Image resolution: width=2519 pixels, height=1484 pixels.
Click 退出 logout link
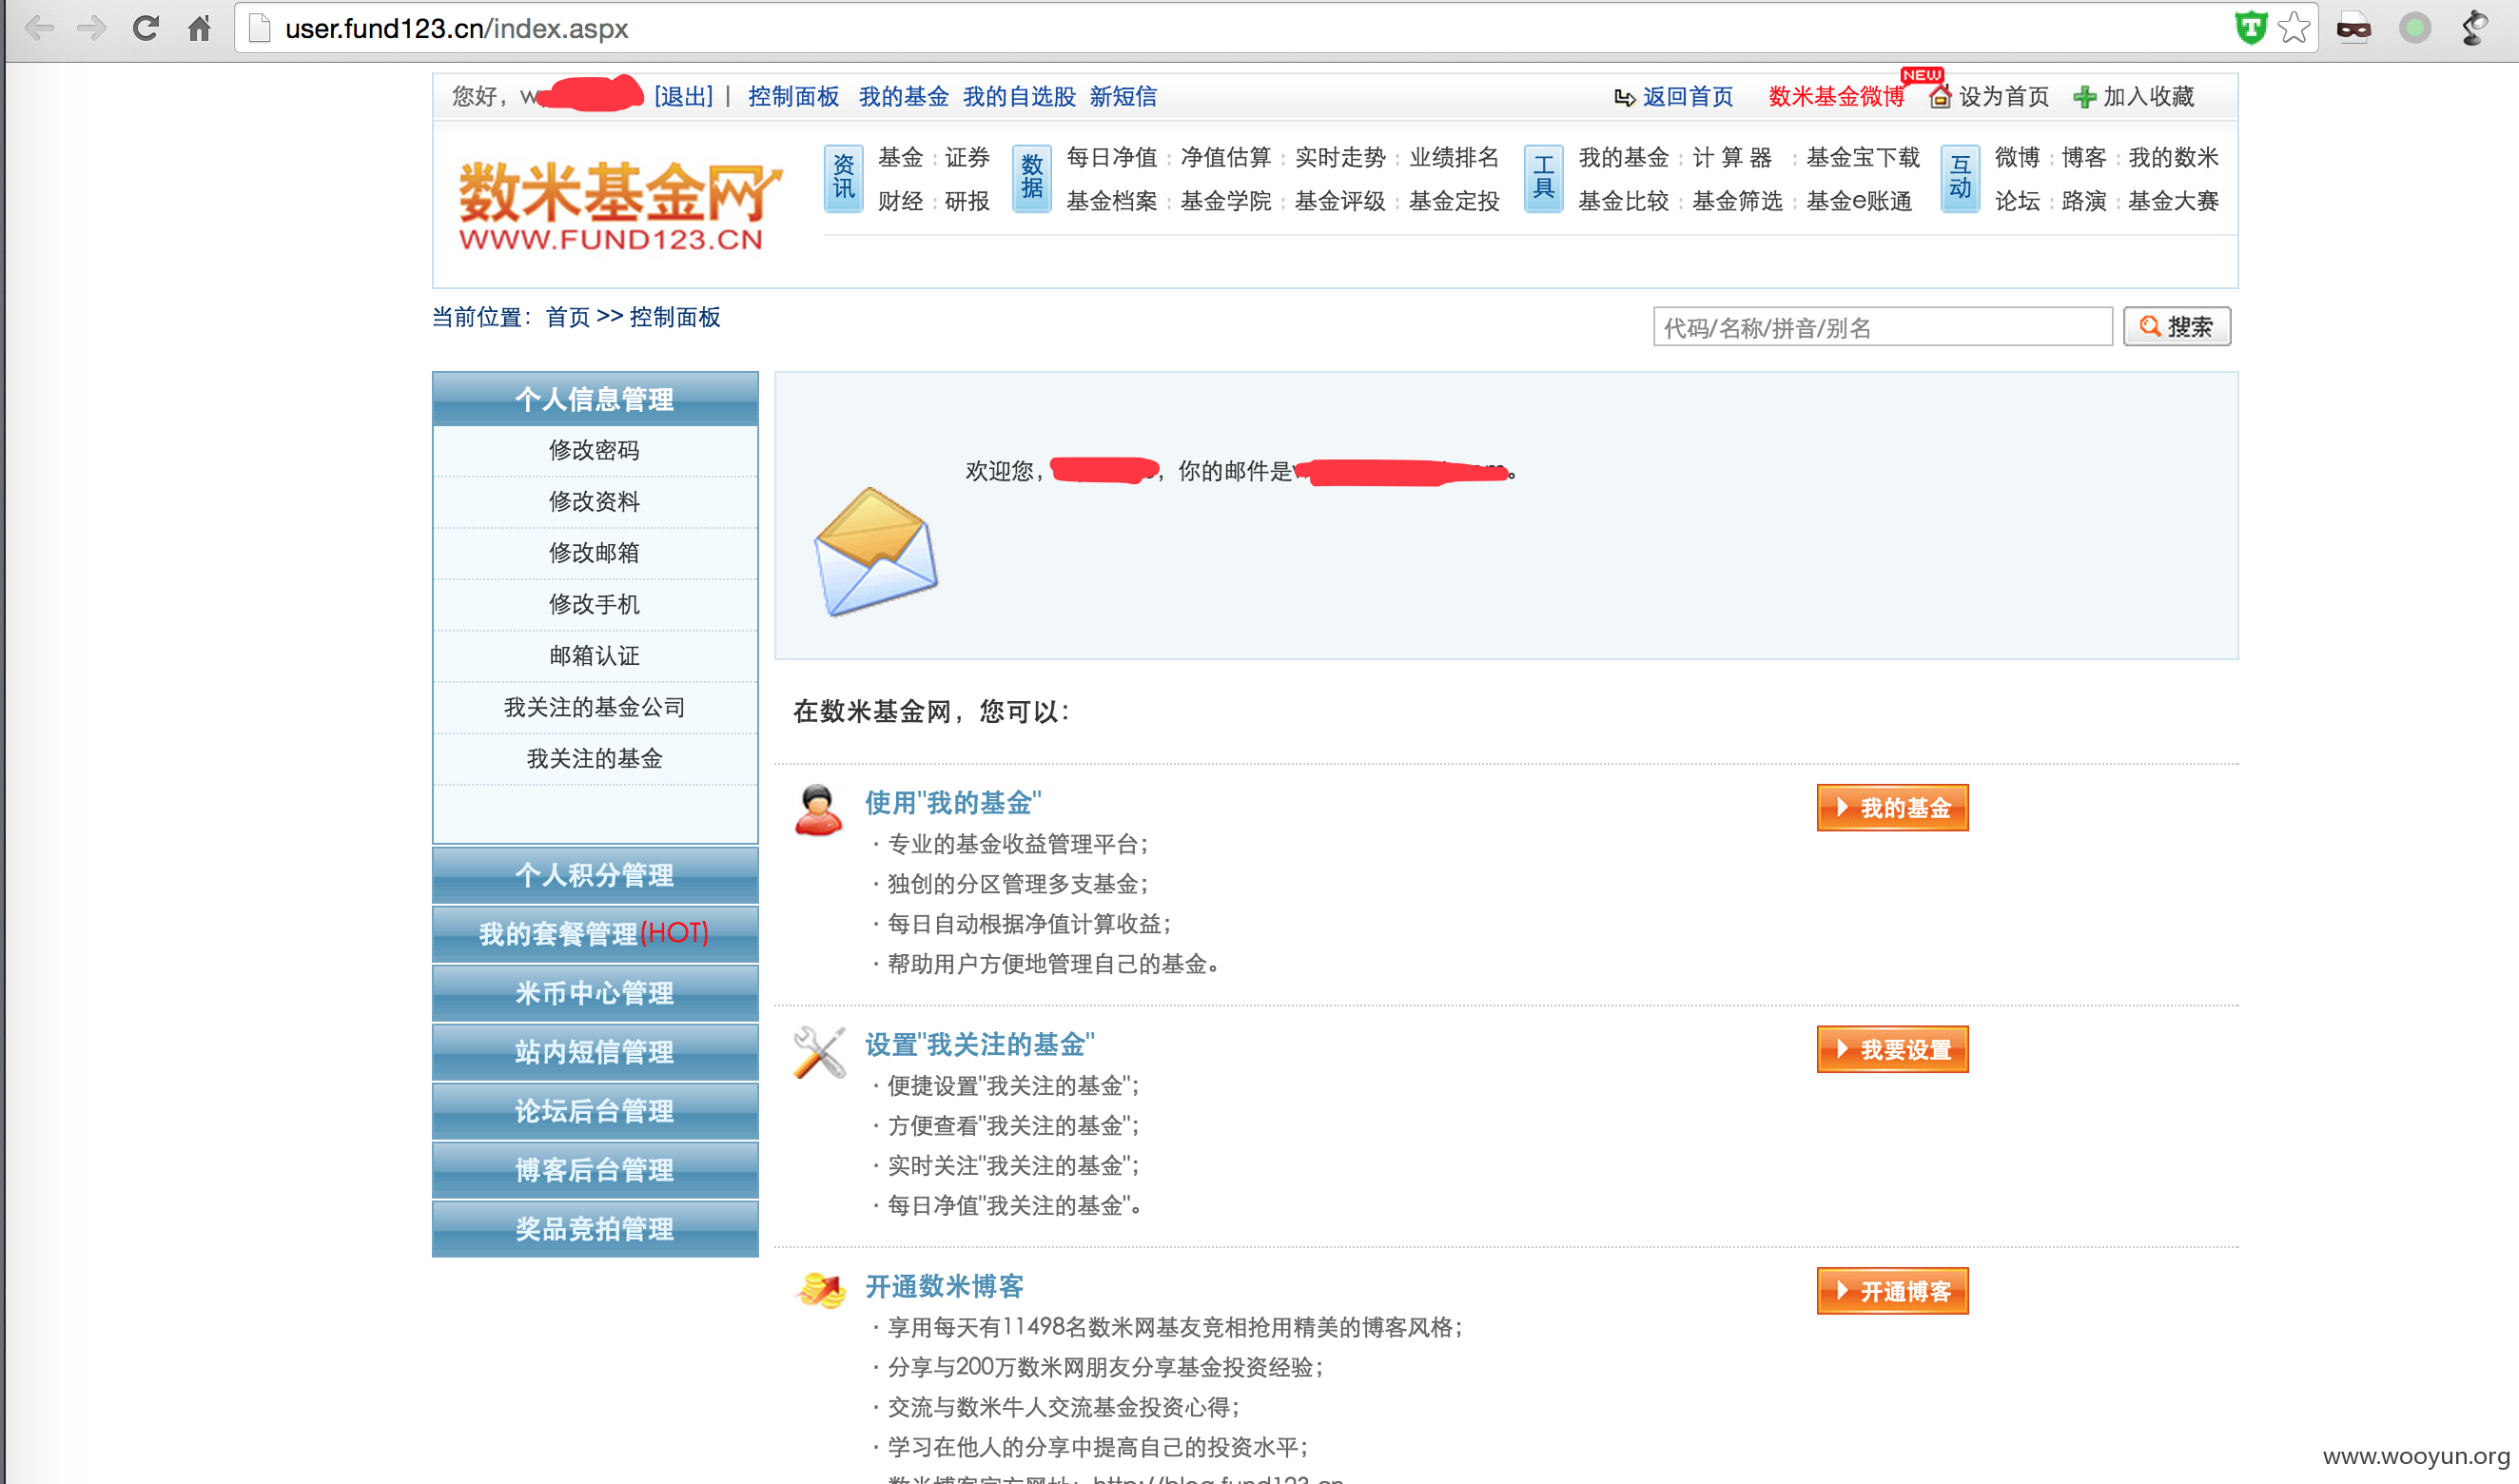pyautogui.click(x=684, y=97)
